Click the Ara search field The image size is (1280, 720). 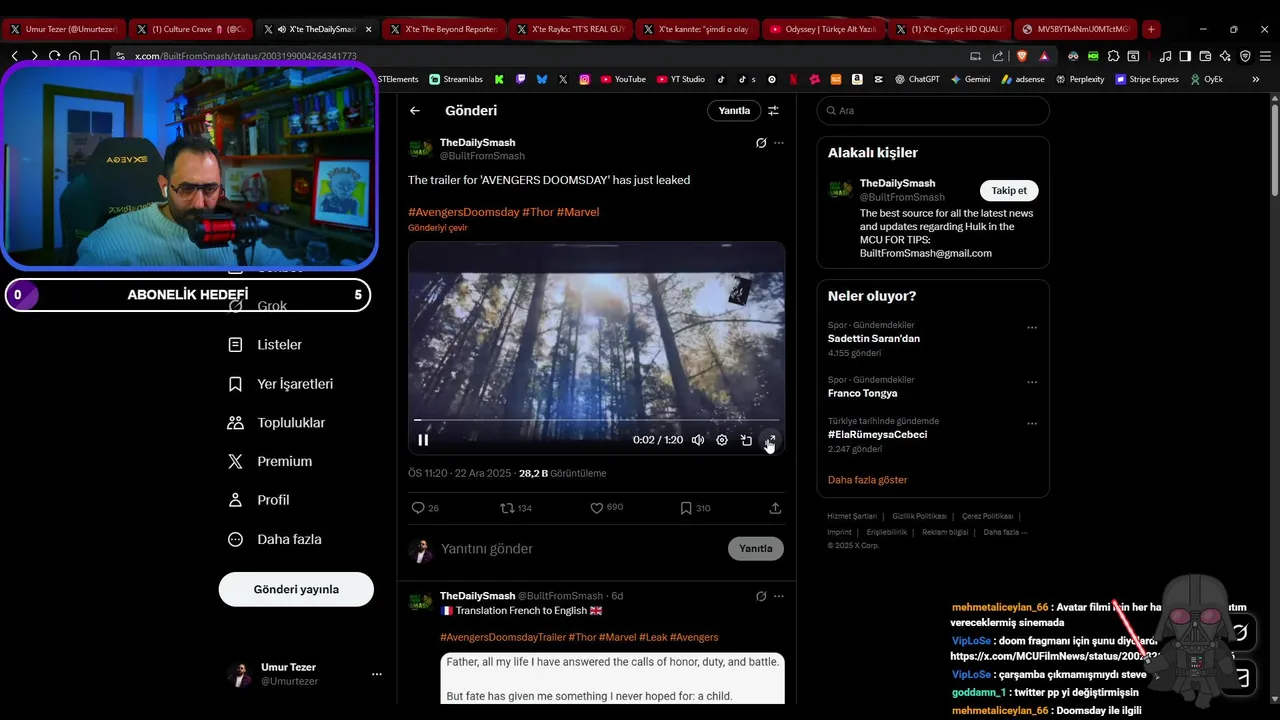coord(933,111)
